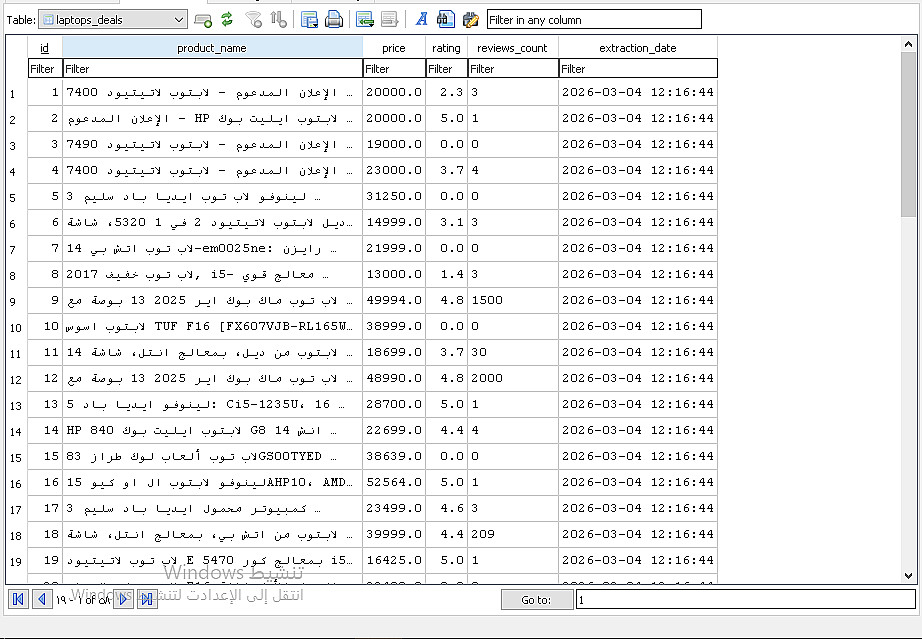Sort by the extraction_date column header
This screenshot has width=922, height=639.
638,48
